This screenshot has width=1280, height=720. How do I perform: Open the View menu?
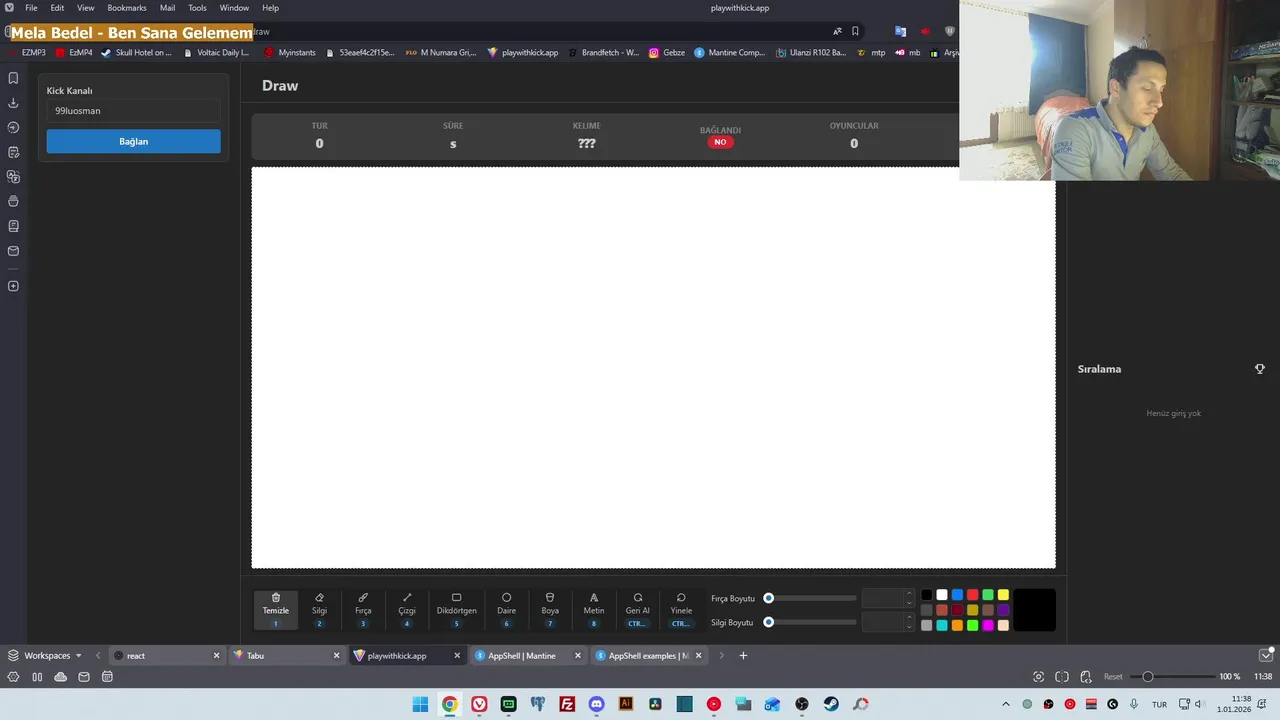(86, 8)
